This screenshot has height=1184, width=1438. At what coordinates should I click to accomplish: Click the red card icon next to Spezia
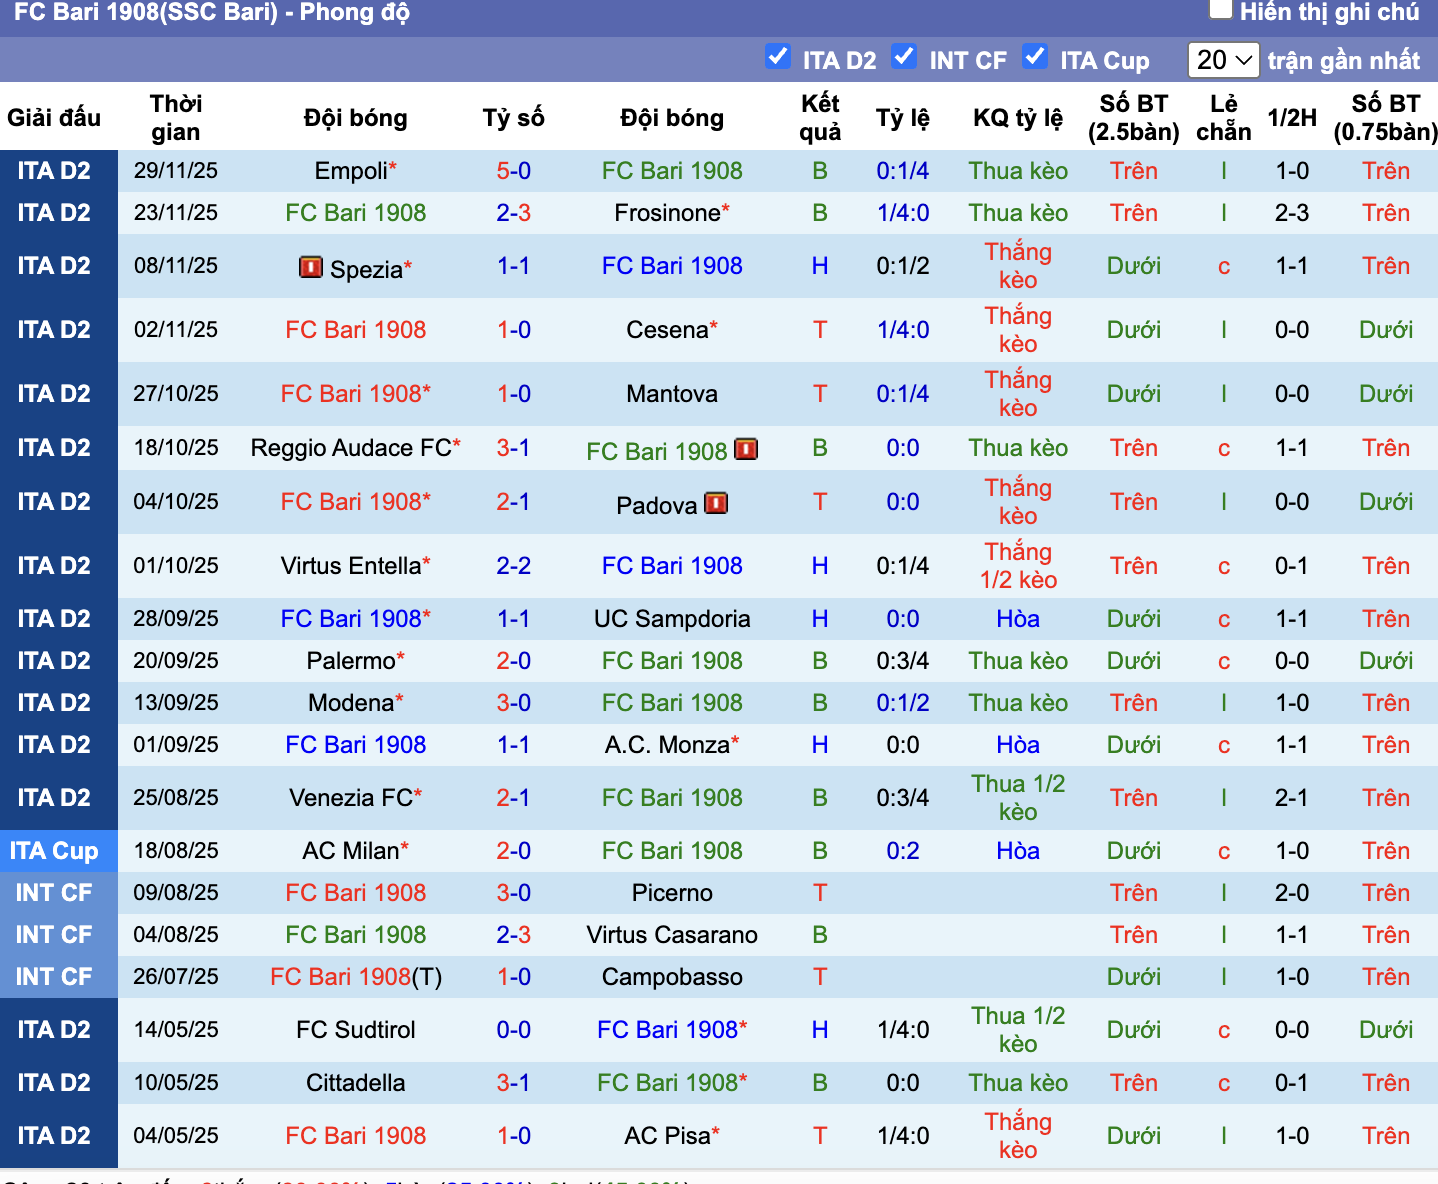tap(311, 267)
